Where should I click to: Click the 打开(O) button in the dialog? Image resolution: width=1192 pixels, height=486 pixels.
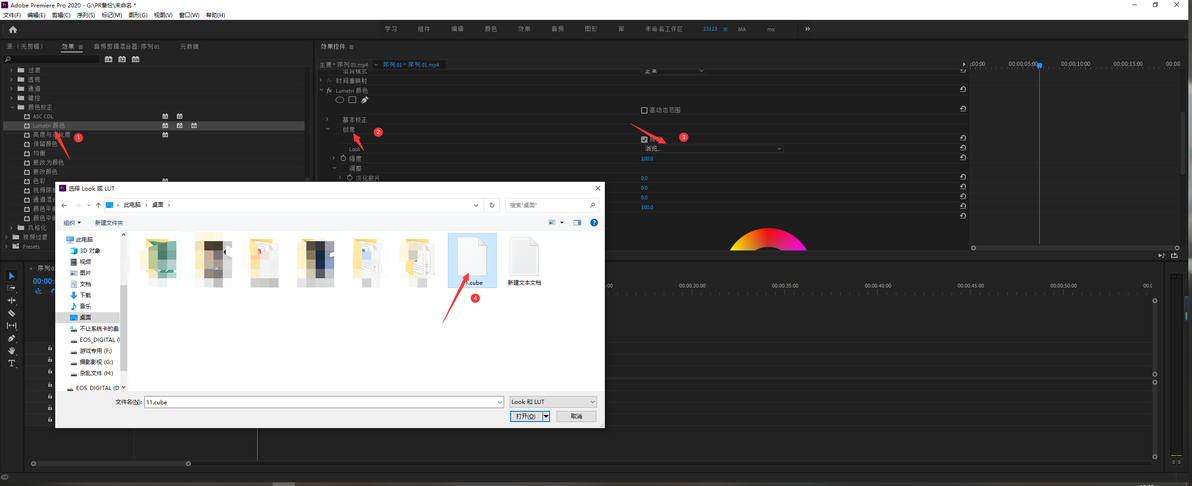click(x=526, y=417)
